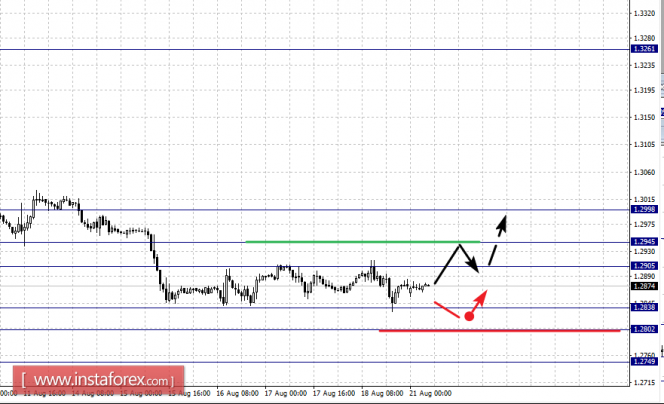Click the 21 Aug 00:00 time label
The width and height of the screenshot is (664, 404).
430,393
